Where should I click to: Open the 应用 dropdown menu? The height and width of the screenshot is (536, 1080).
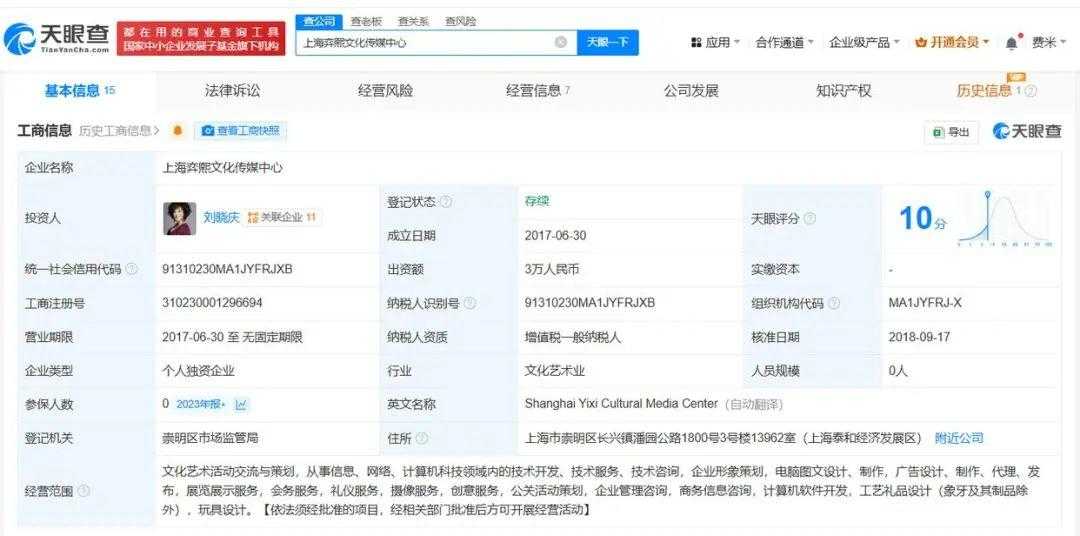point(715,42)
